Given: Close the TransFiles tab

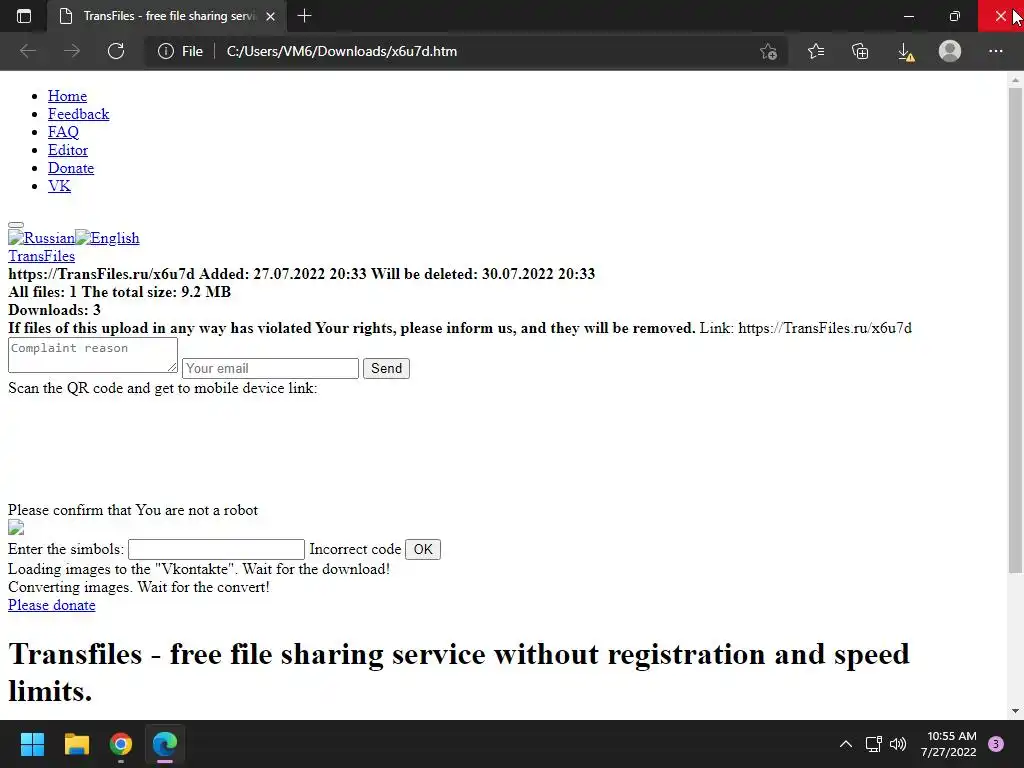Looking at the screenshot, I should [270, 16].
